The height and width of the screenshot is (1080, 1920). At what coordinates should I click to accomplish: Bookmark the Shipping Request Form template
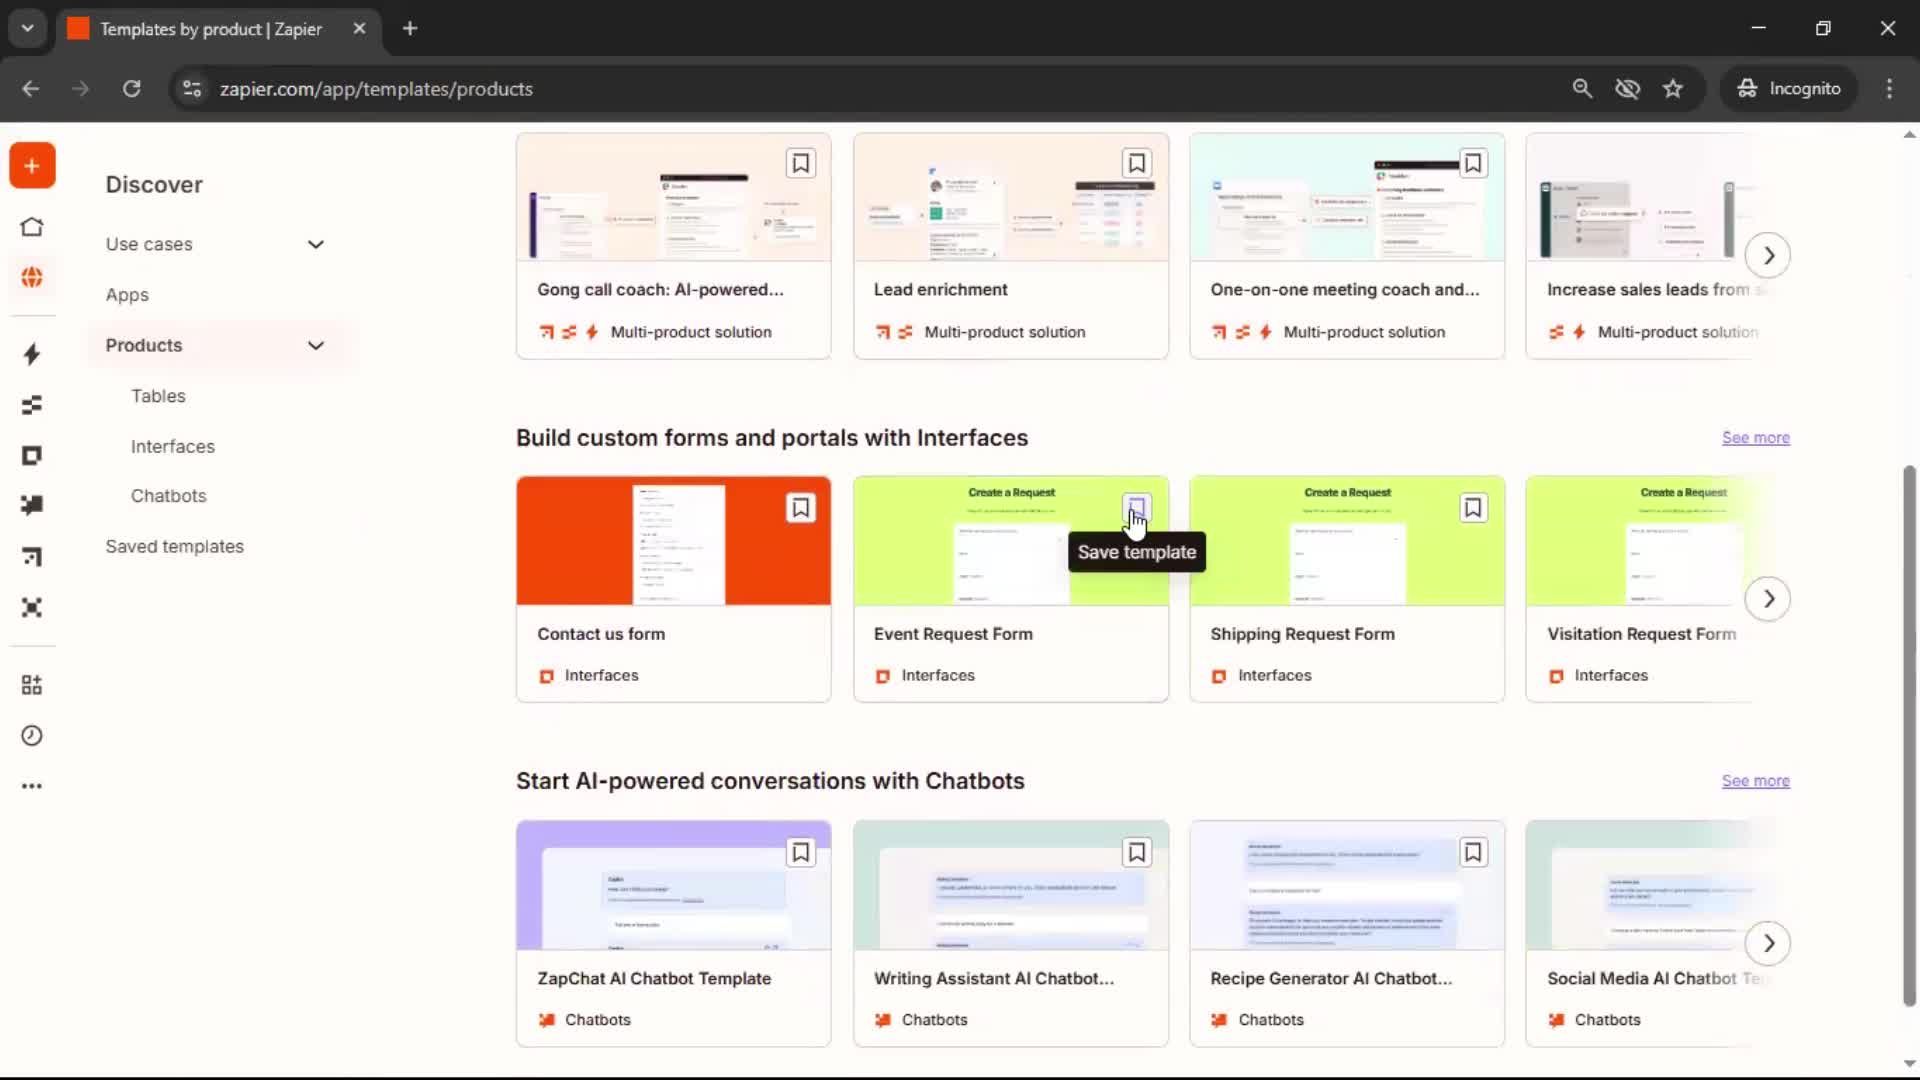click(x=1472, y=508)
